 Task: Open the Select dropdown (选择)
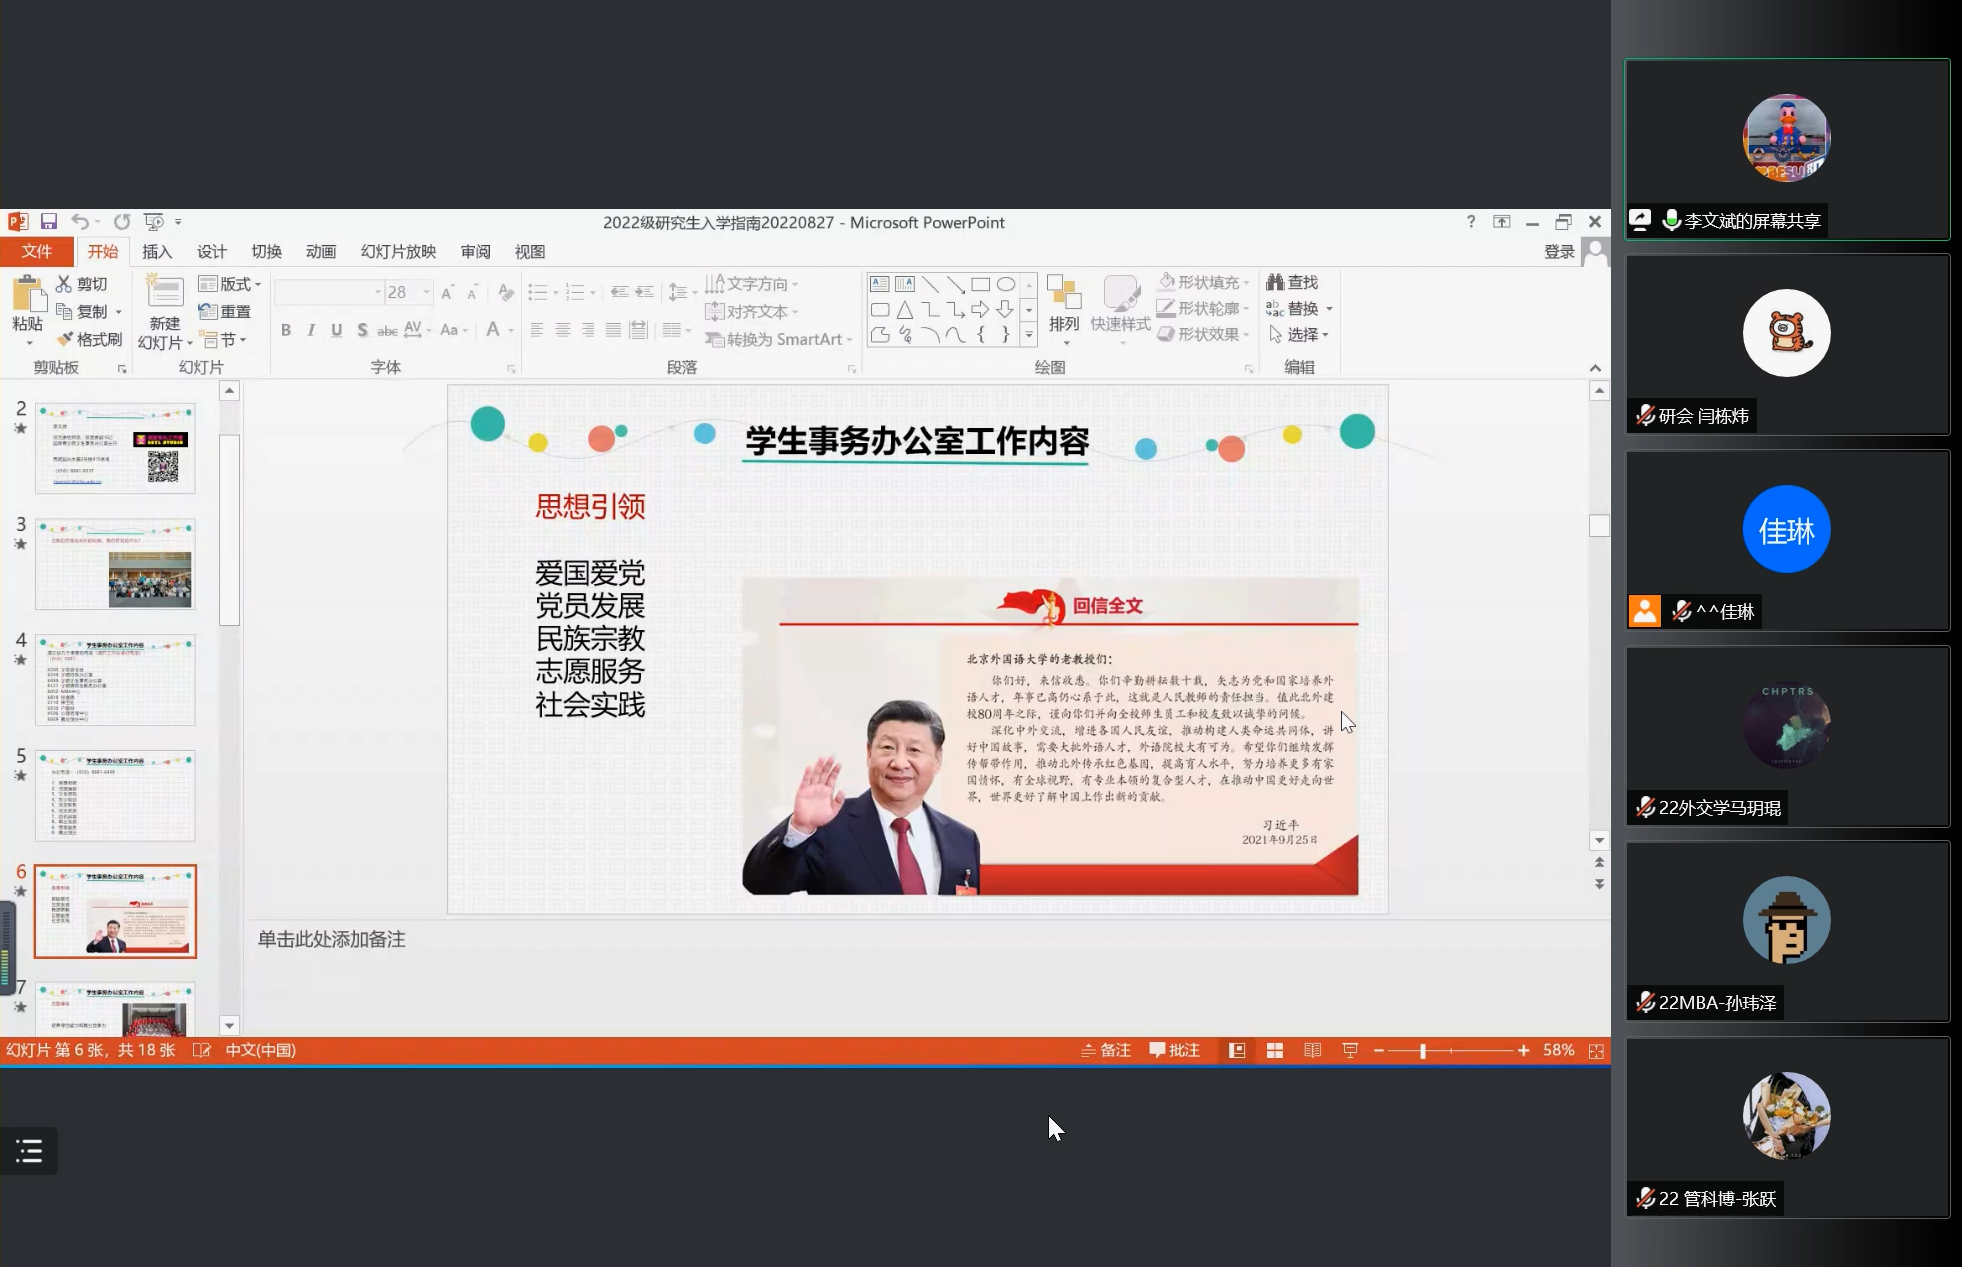1300,335
